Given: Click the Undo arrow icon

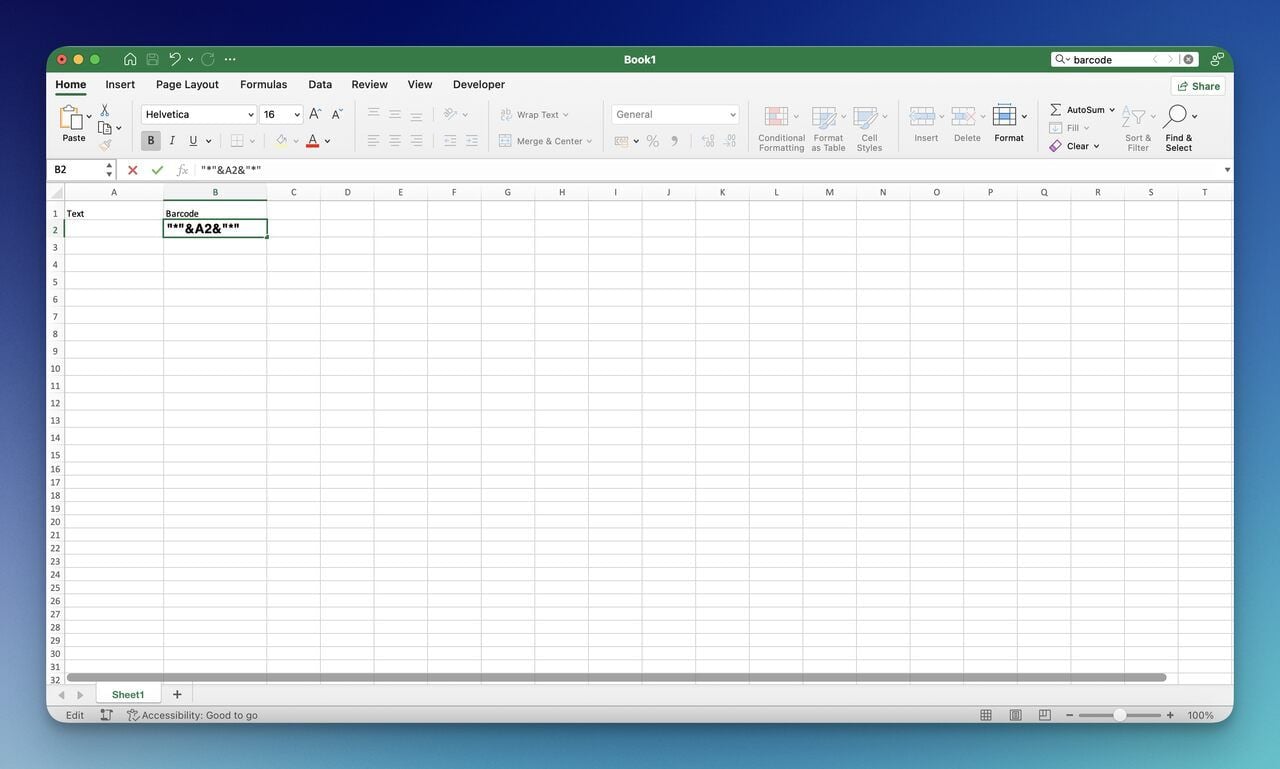Looking at the screenshot, I should point(175,59).
